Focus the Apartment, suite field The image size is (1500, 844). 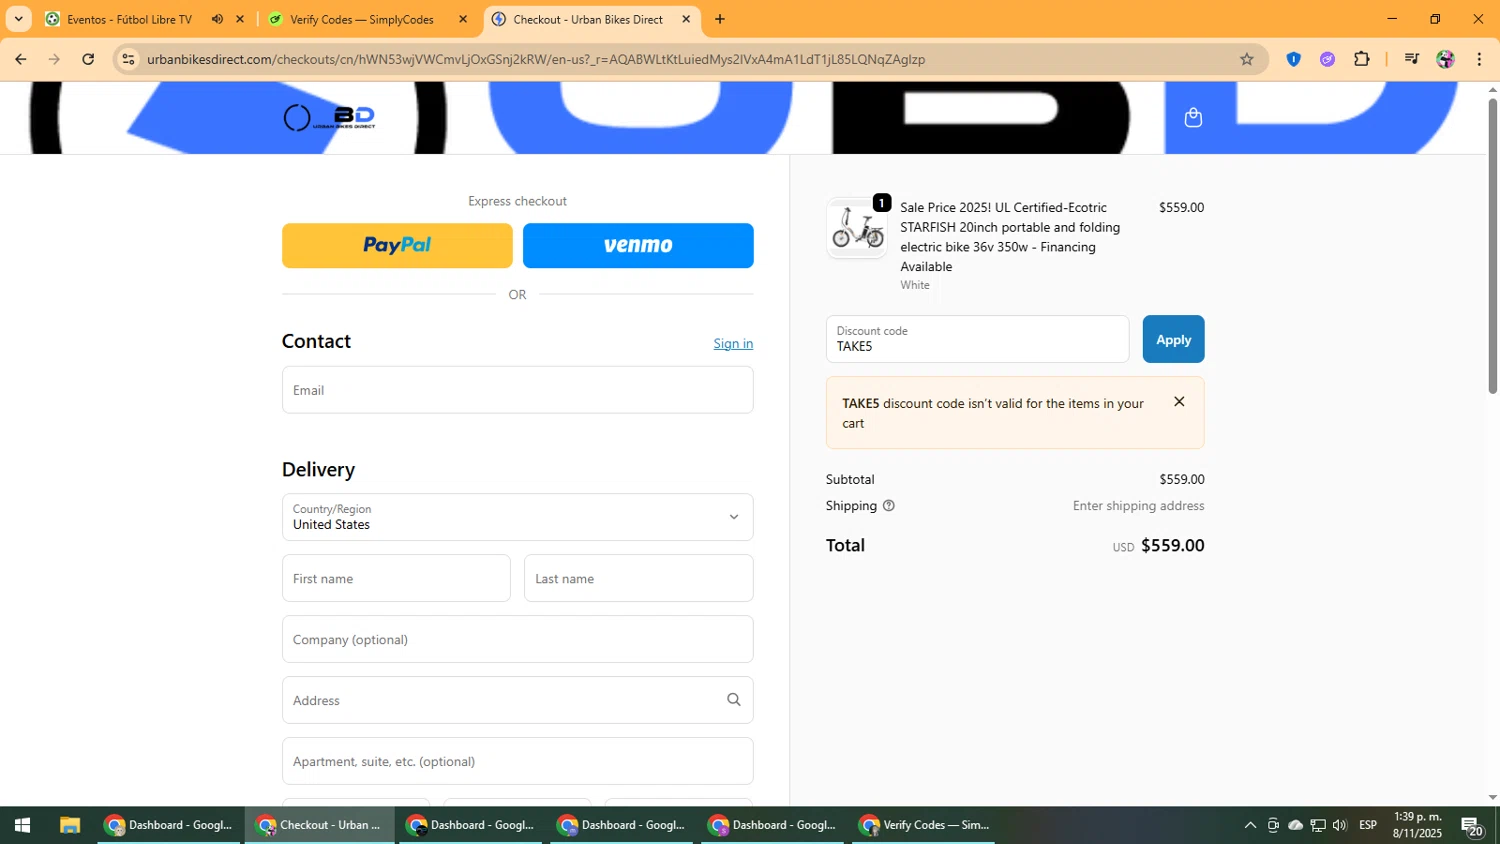tap(517, 761)
